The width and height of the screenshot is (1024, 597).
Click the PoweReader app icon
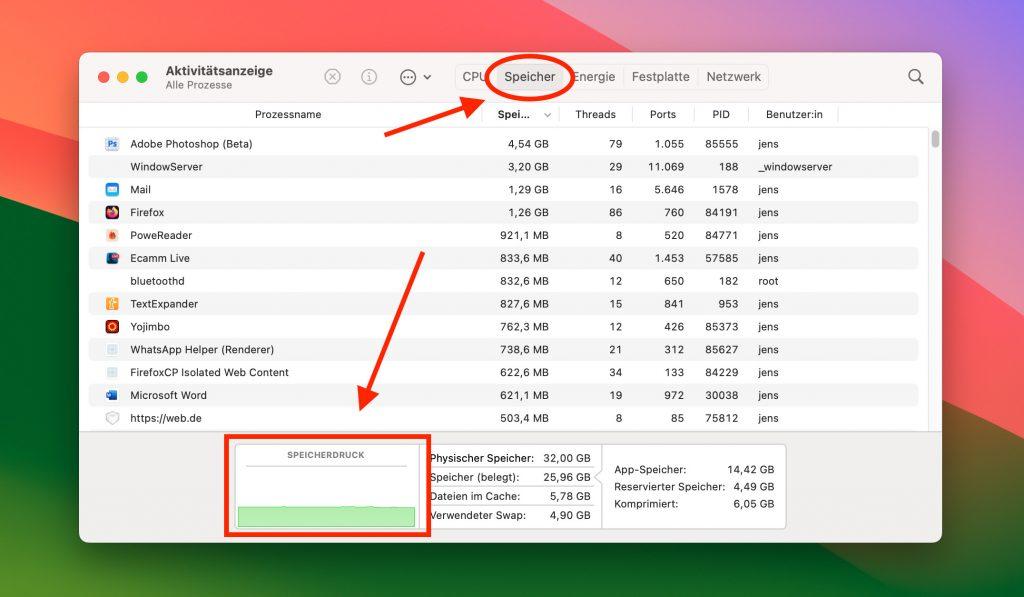pos(112,235)
